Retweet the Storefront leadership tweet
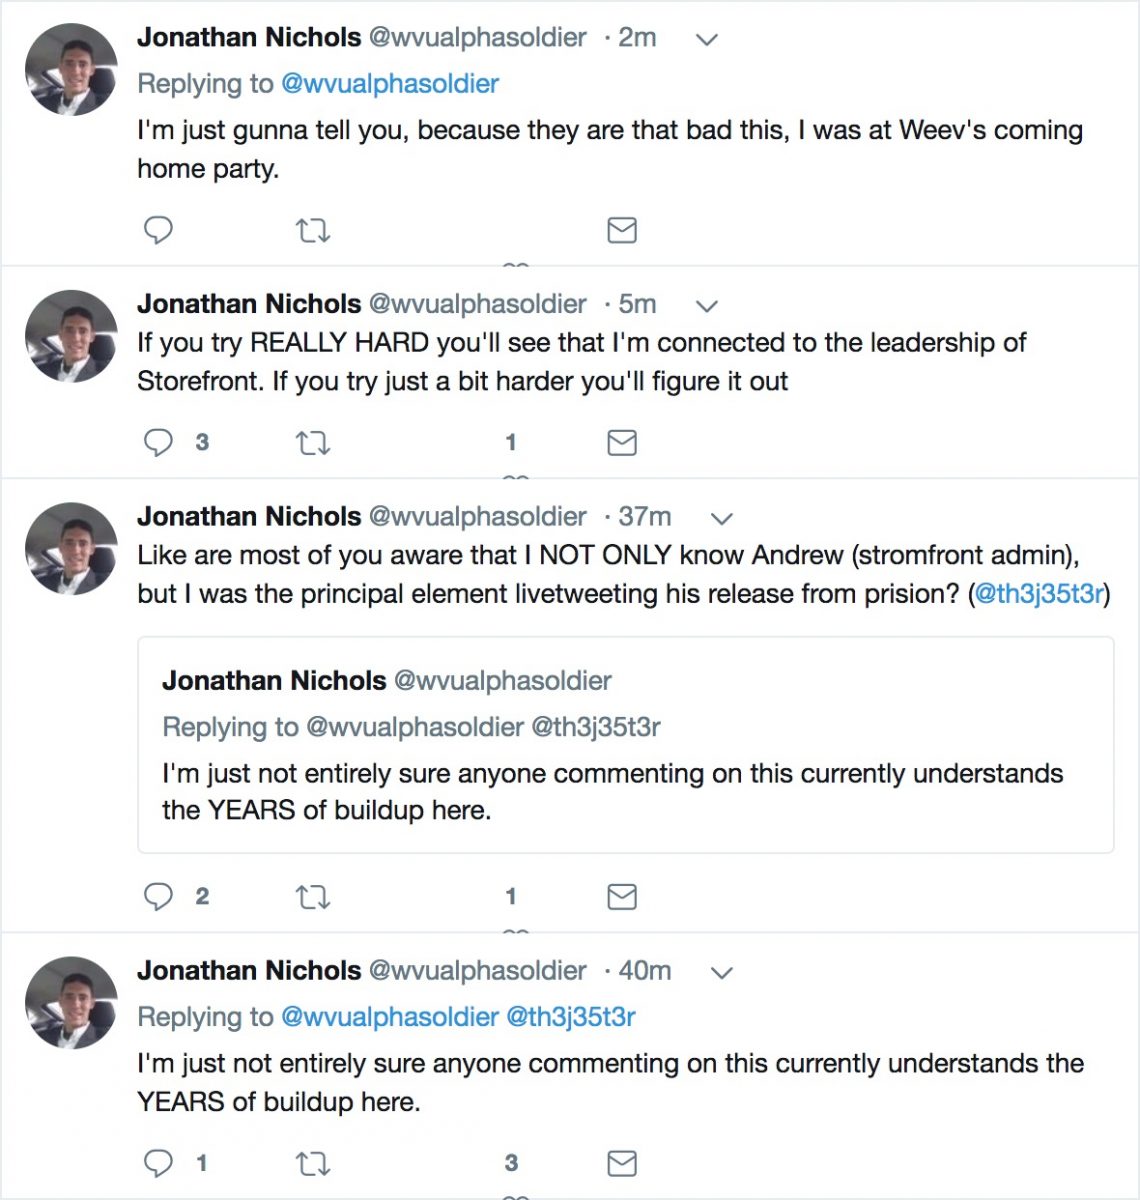This screenshot has height=1200, width=1140. (313, 443)
